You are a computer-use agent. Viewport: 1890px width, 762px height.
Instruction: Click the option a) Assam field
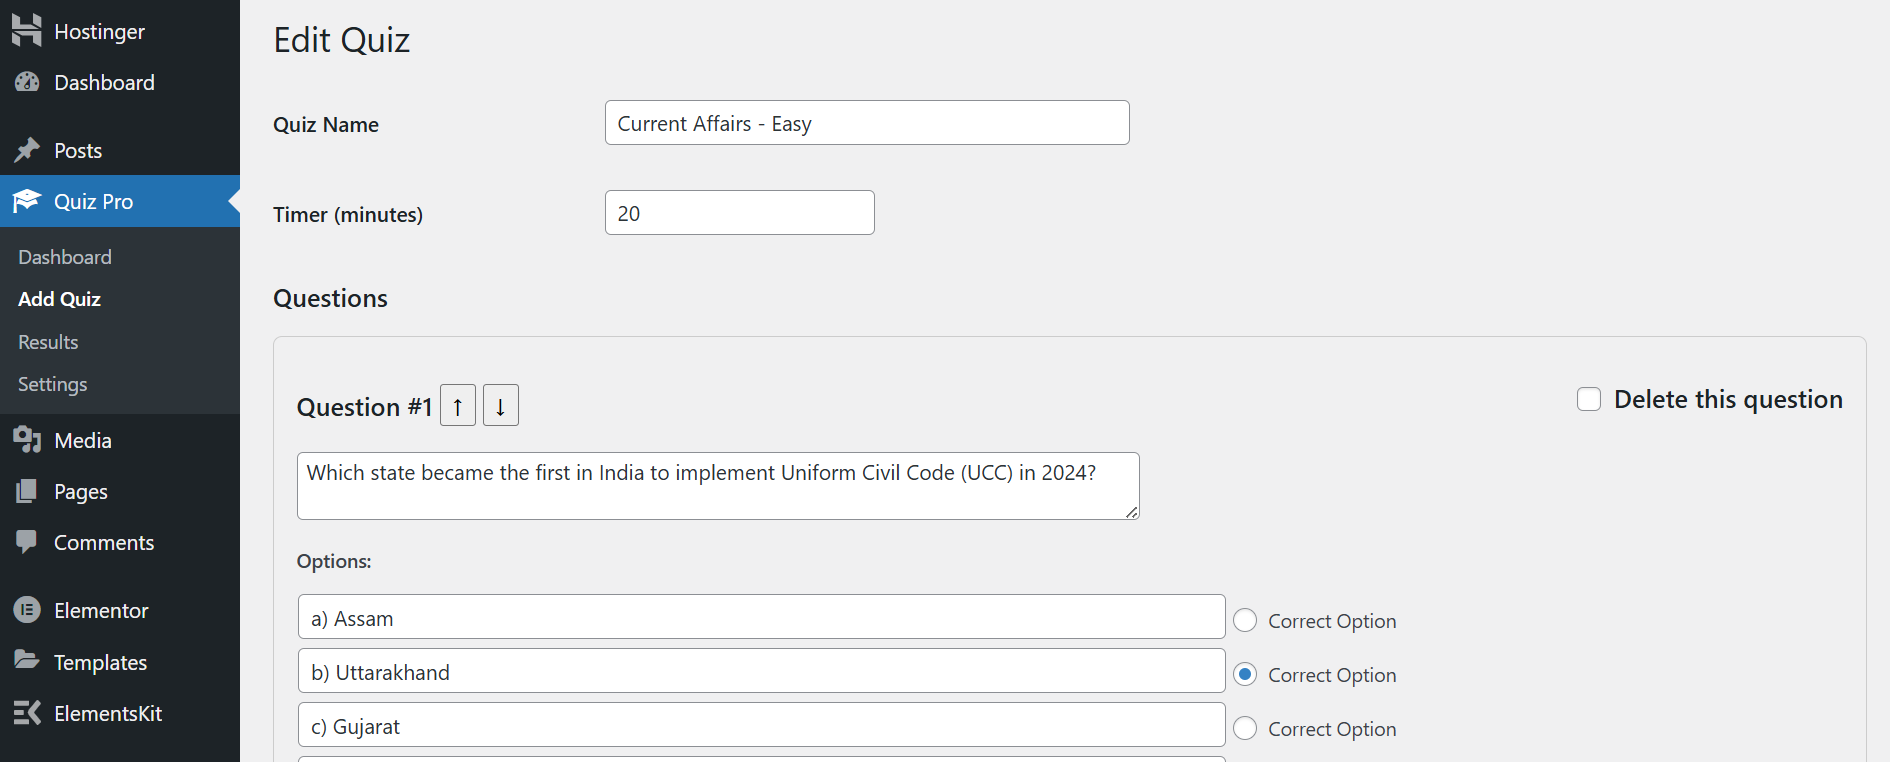[761, 617]
